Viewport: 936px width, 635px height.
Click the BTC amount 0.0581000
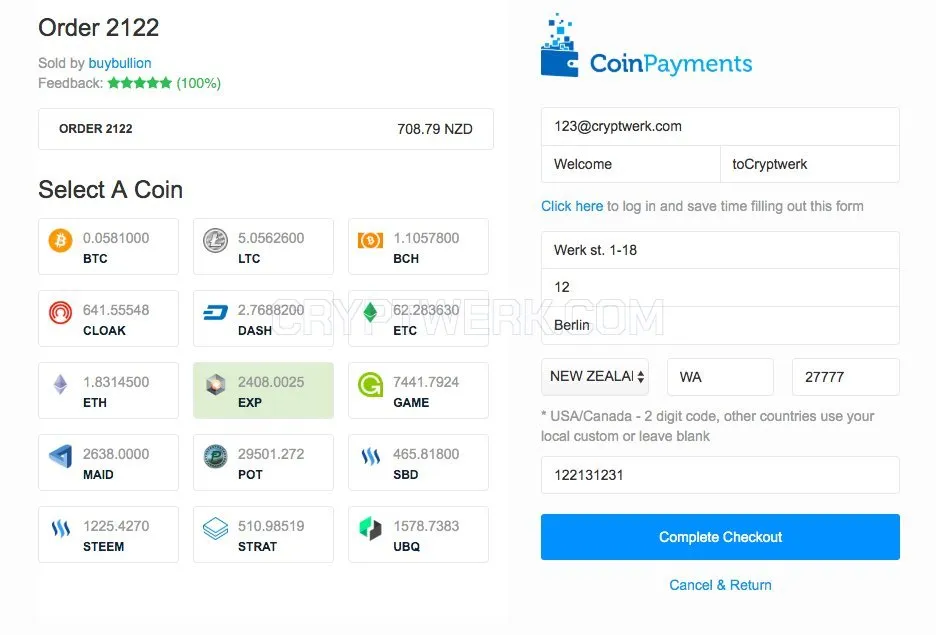(116, 238)
